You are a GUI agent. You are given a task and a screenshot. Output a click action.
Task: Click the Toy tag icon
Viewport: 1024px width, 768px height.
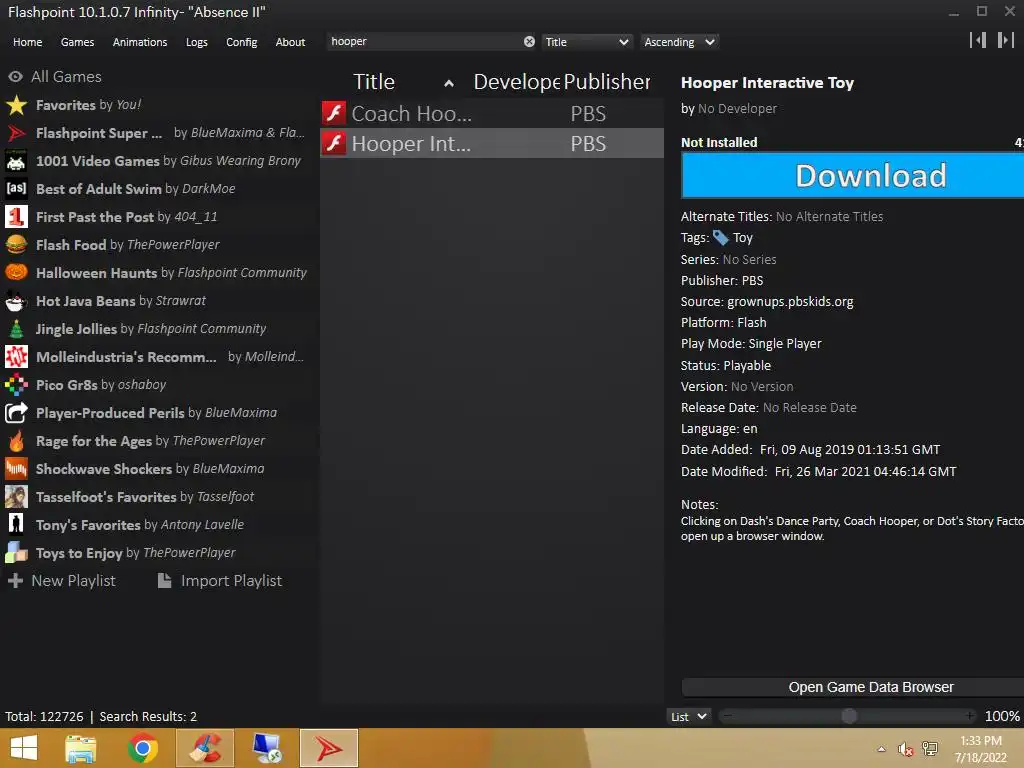[720, 238]
